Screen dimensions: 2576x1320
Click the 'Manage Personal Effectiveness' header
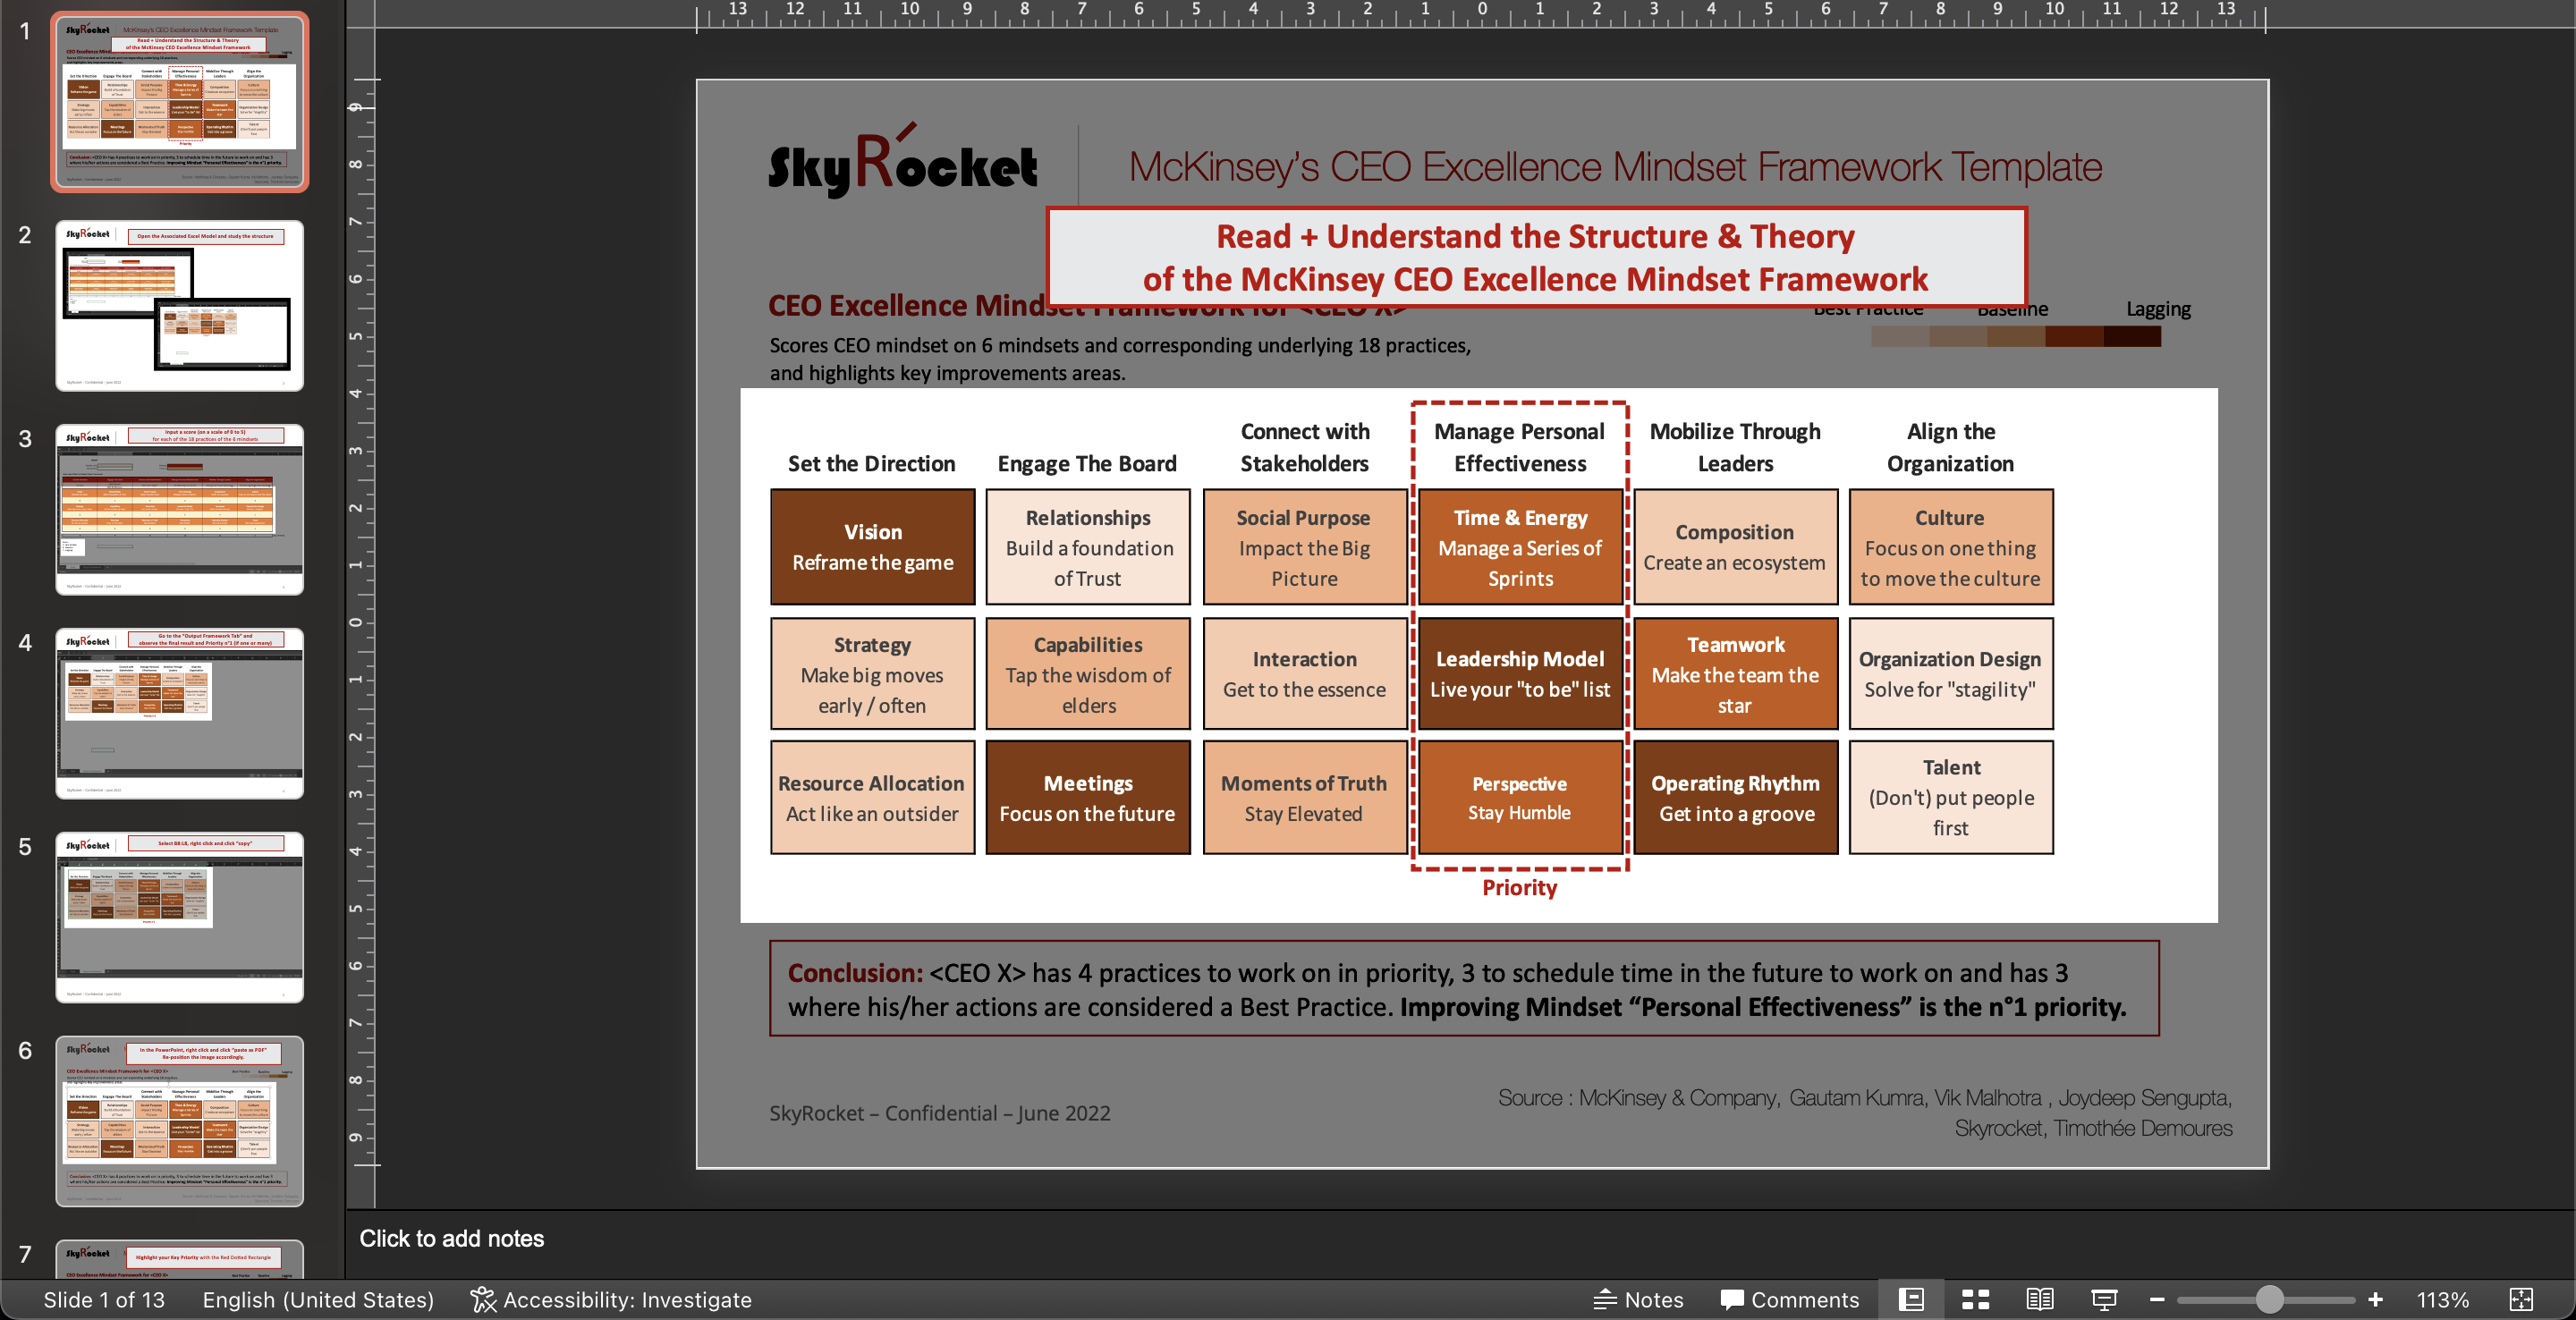(1519, 447)
